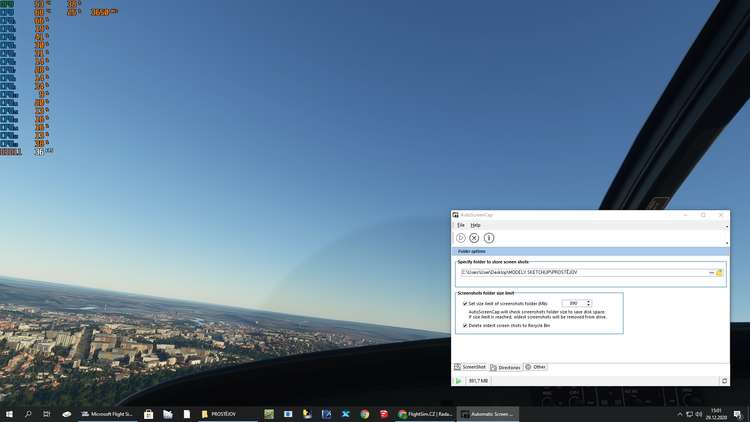Click the refresh icon in bottom-right status bar
Image resolution: width=750 pixels, height=422 pixels.
point(724,381)
